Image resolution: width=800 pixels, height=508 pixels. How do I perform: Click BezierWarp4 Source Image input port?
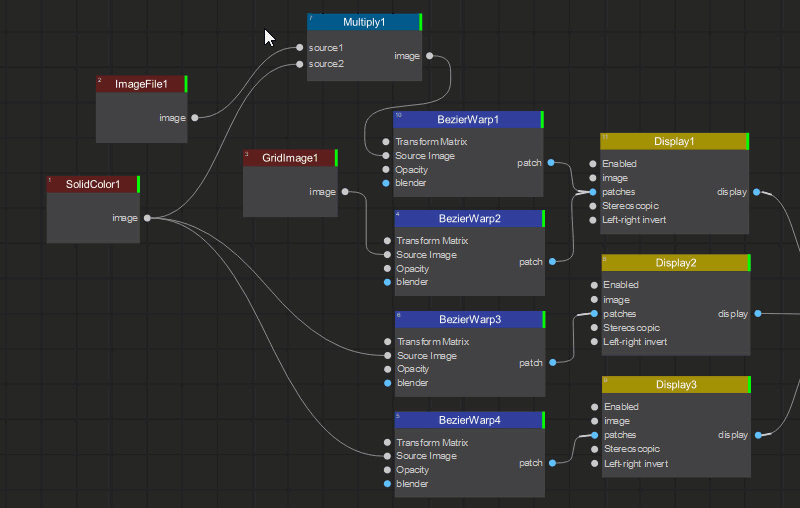coord(387,456)
